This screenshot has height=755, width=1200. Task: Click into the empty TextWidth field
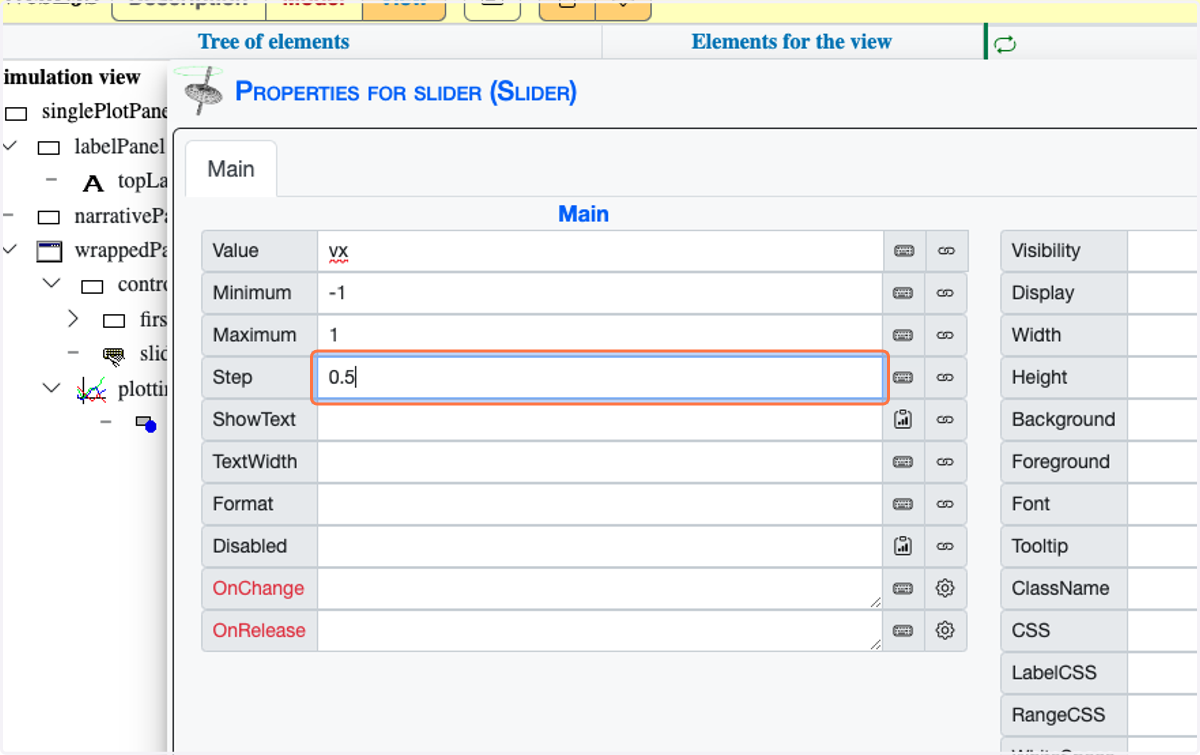pos(600,462)
